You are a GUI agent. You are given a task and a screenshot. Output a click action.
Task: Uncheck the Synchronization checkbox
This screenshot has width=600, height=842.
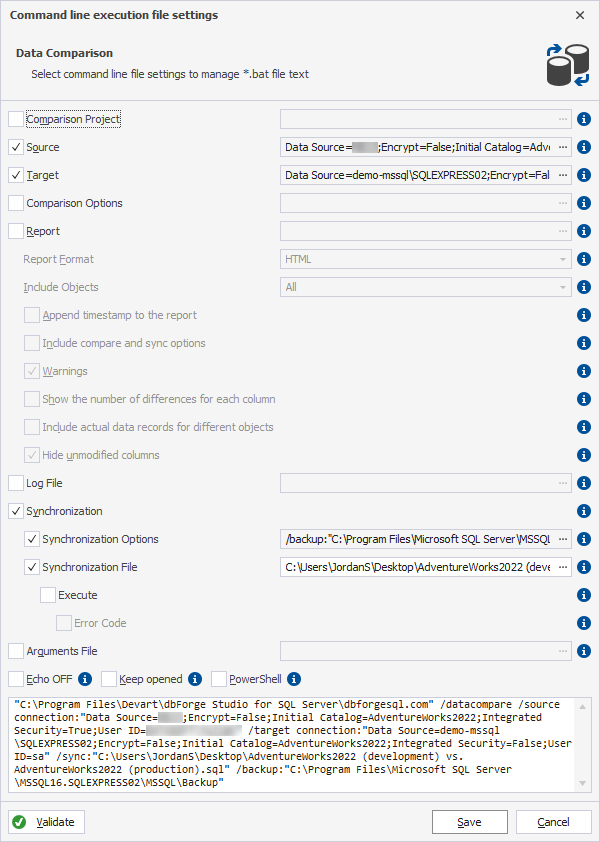[16, 511]
